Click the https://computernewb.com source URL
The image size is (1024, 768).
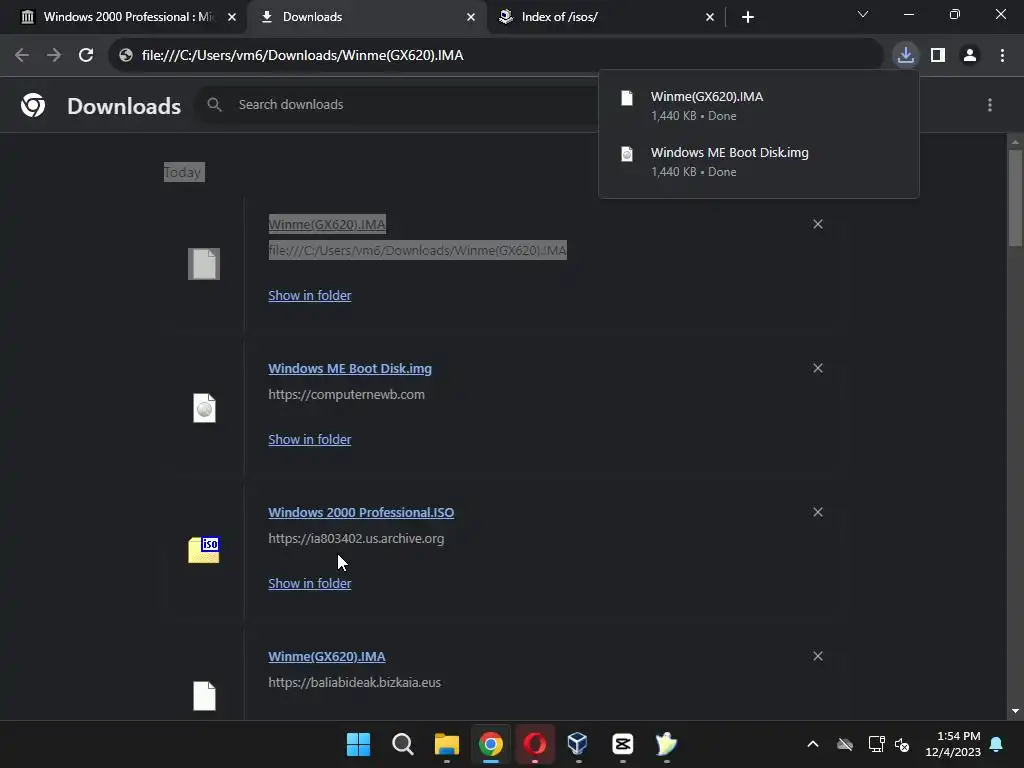point(347,394)
